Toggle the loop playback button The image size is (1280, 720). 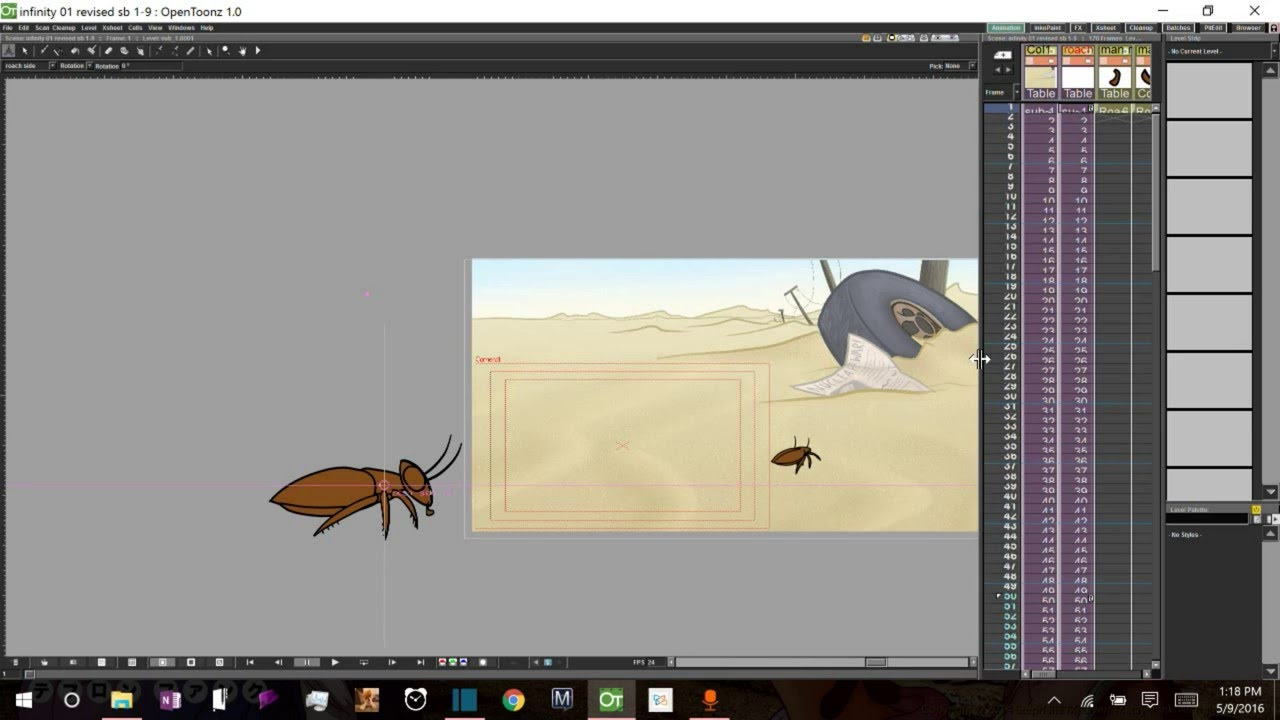coord(363,662)
